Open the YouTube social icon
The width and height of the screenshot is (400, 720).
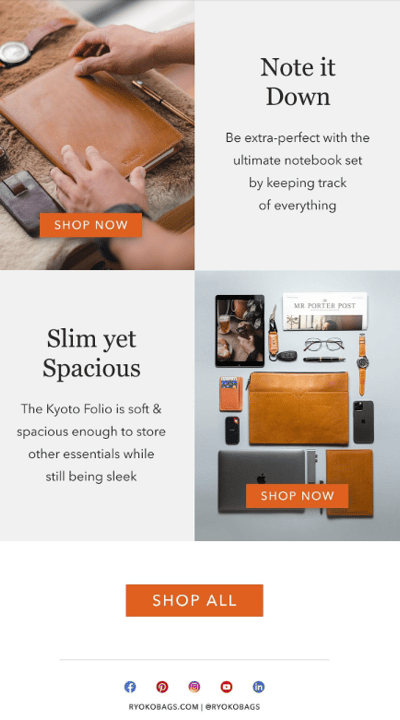[x=226, y=686]
